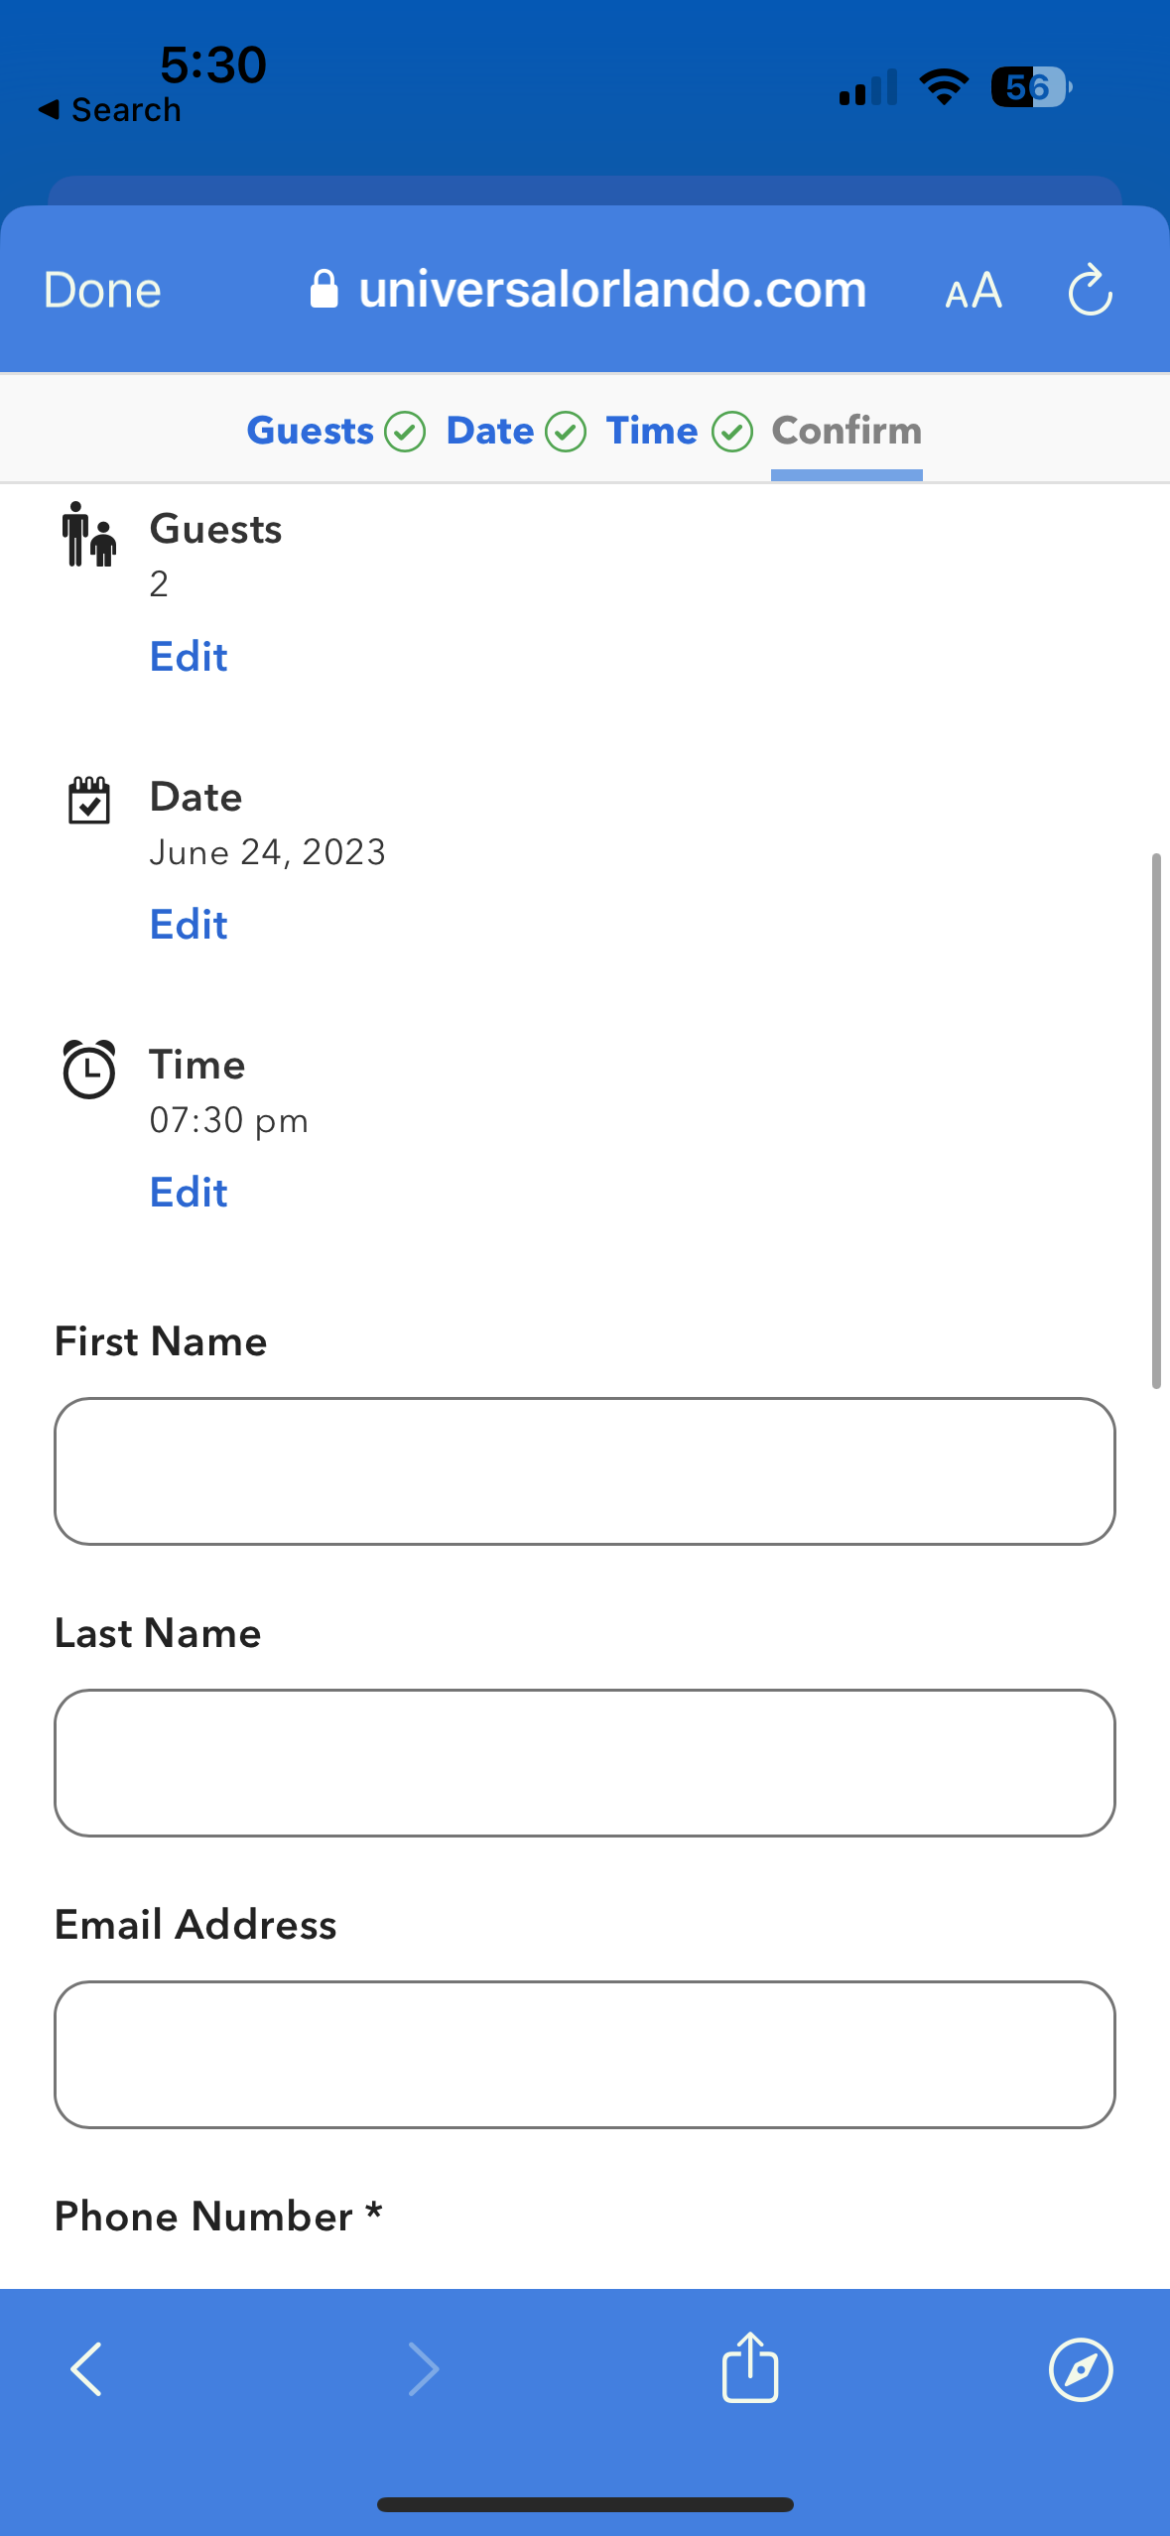Open page in Safari compass icon
The height and width of the screenshot is (2536, 1170).
click(1080, 2369)
